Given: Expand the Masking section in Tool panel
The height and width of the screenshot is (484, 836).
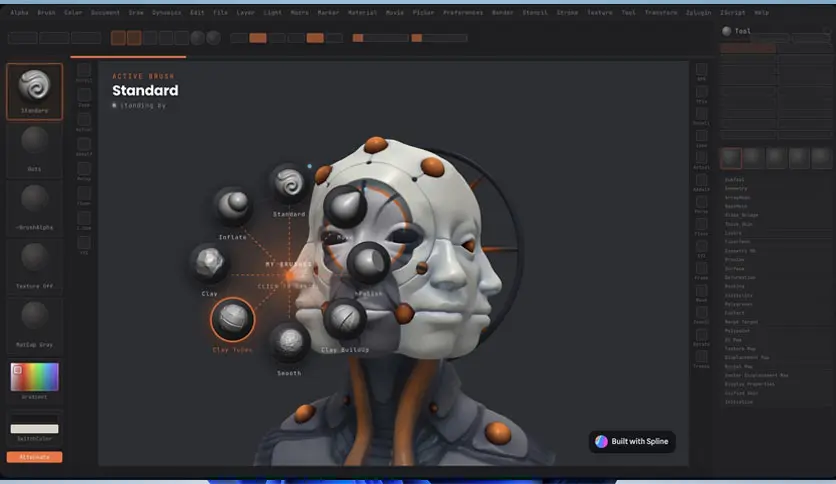Looking at the screenshot, I should 734,286.
